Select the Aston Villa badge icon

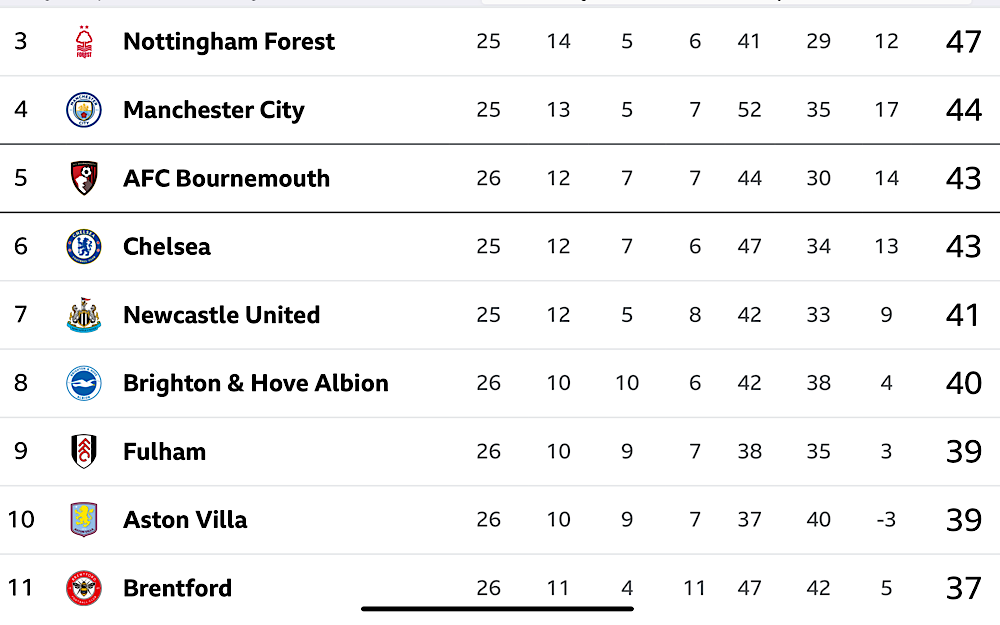pos(84,519)
